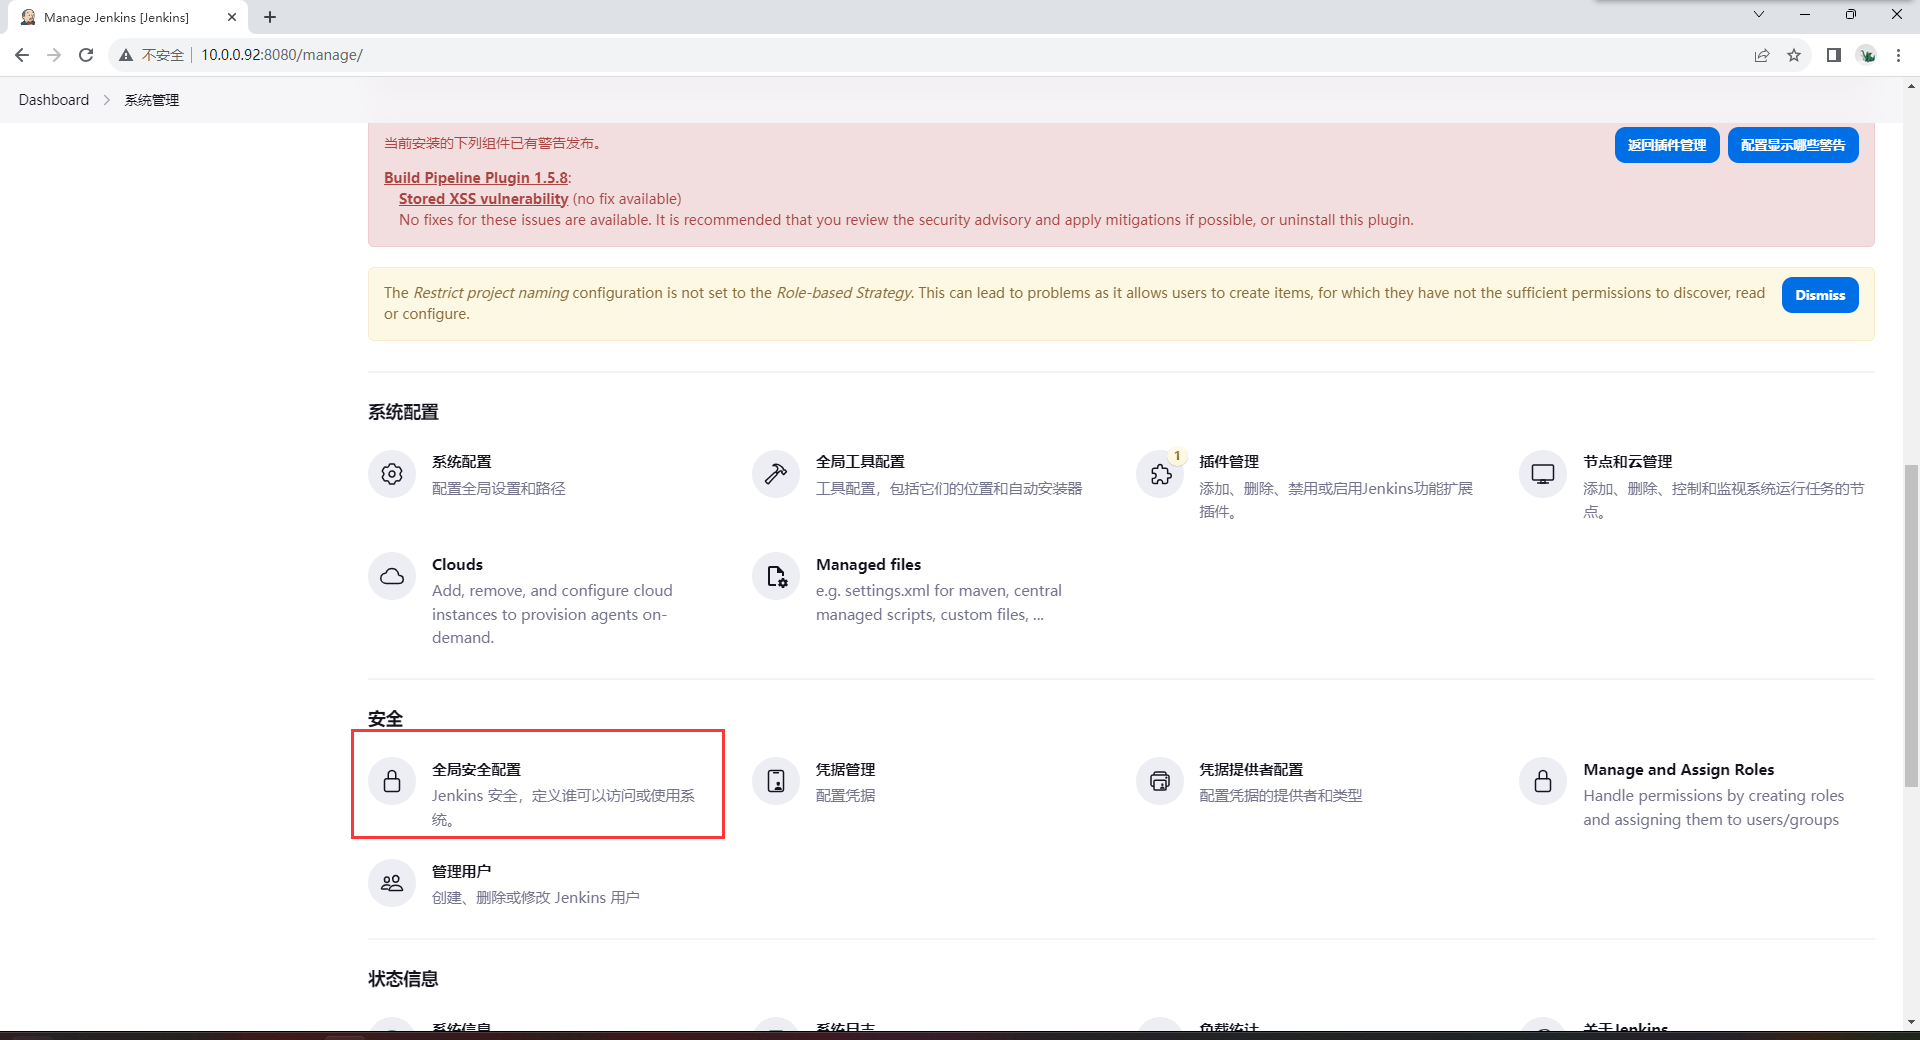1920x1040 pixels.
Task: Open the 插件管理 puzzle piece icon
Action: pos(1160,474)
